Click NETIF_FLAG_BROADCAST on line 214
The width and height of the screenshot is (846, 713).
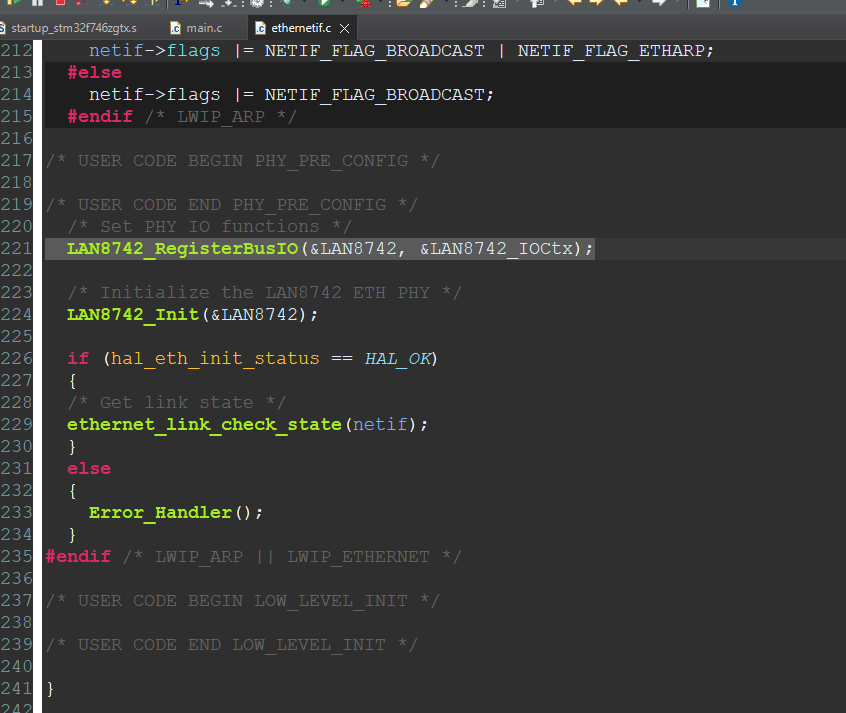(374, 95)
